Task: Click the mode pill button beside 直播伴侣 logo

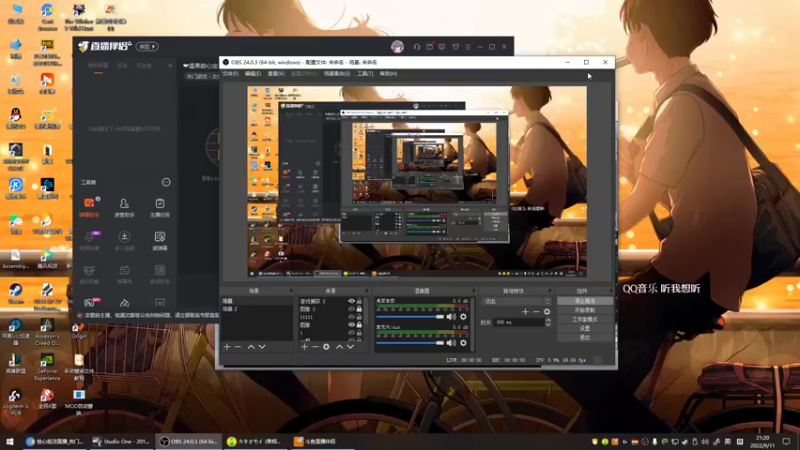Action: tap(147, 46)
